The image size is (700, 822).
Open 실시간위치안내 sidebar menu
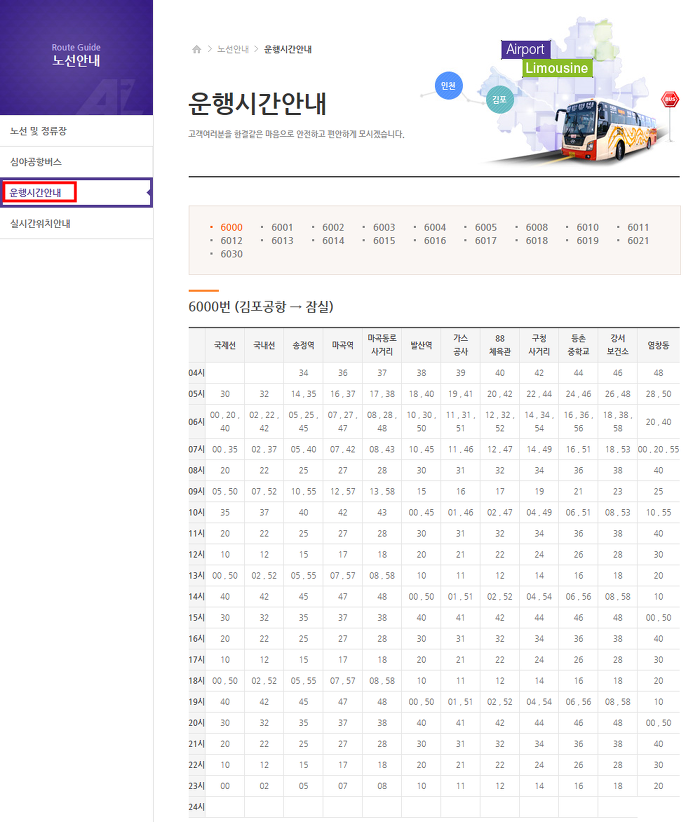[x=76, y=223]
